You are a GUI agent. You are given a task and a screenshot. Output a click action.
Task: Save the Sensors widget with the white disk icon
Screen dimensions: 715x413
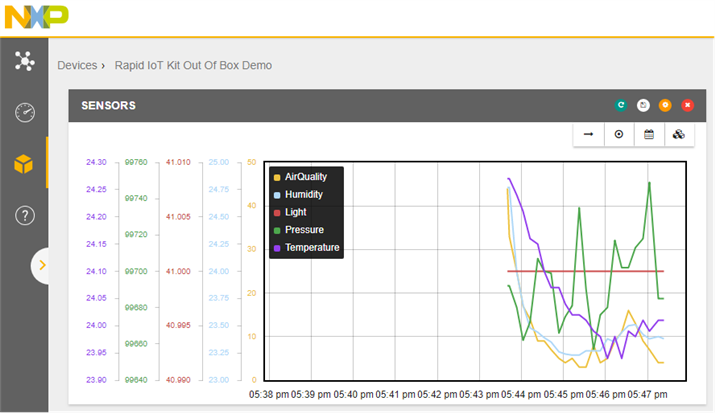pyautogui.click(x=643, y=105)
